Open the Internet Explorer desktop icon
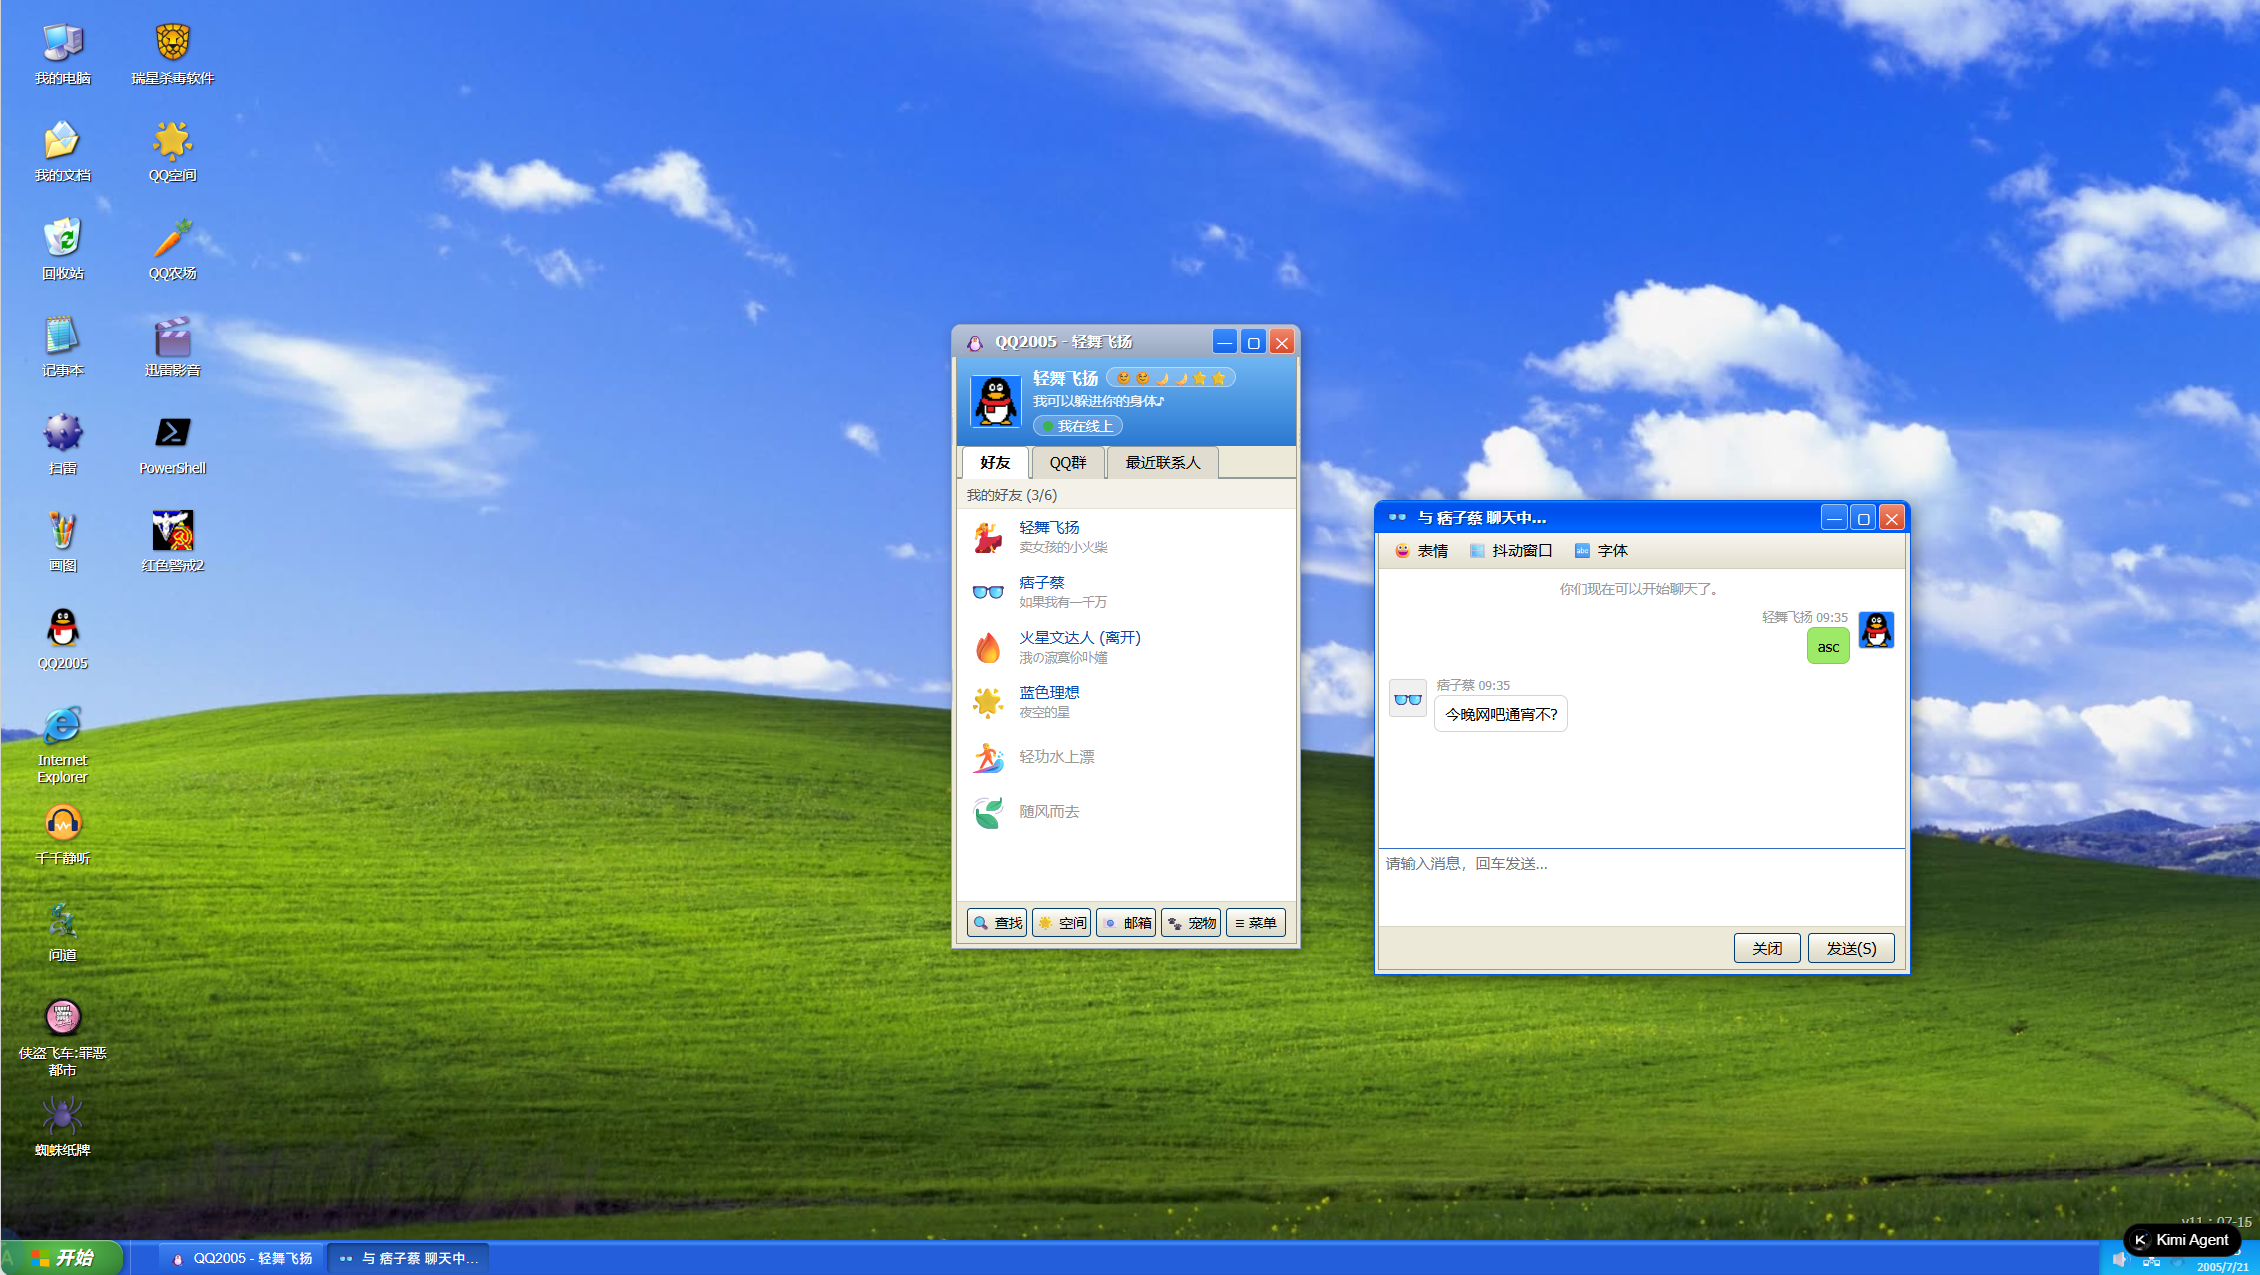This screenshot has width=2260, height=1275. (x=62, y=744)
